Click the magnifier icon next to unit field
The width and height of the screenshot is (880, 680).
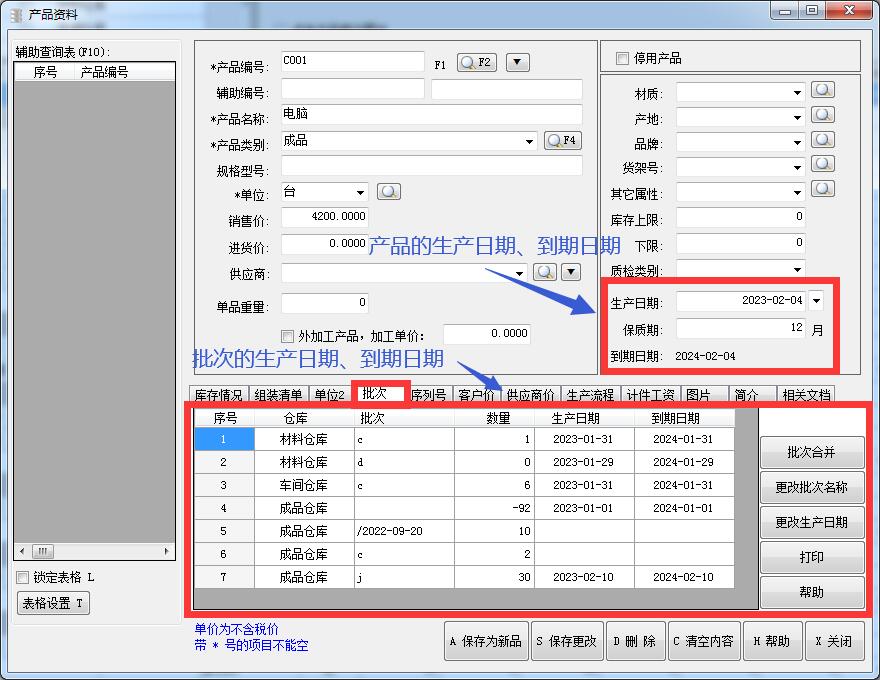[388, 192]
